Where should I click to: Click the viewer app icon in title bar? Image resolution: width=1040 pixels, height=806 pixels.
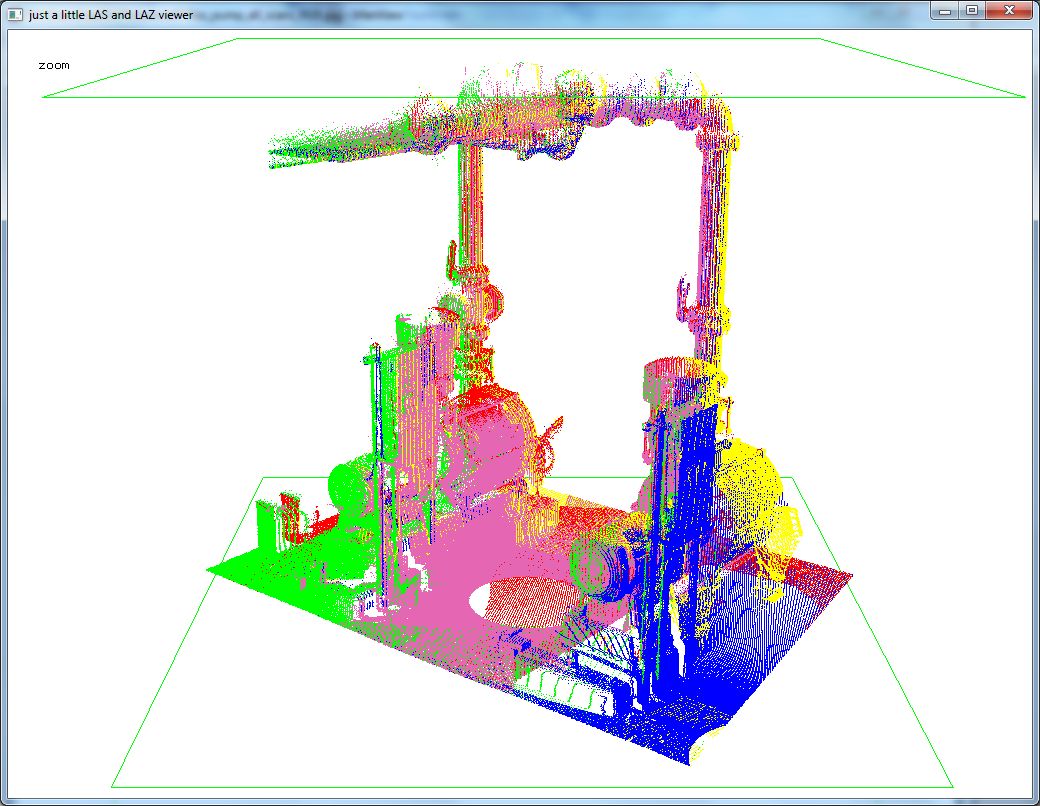(15, 14)
